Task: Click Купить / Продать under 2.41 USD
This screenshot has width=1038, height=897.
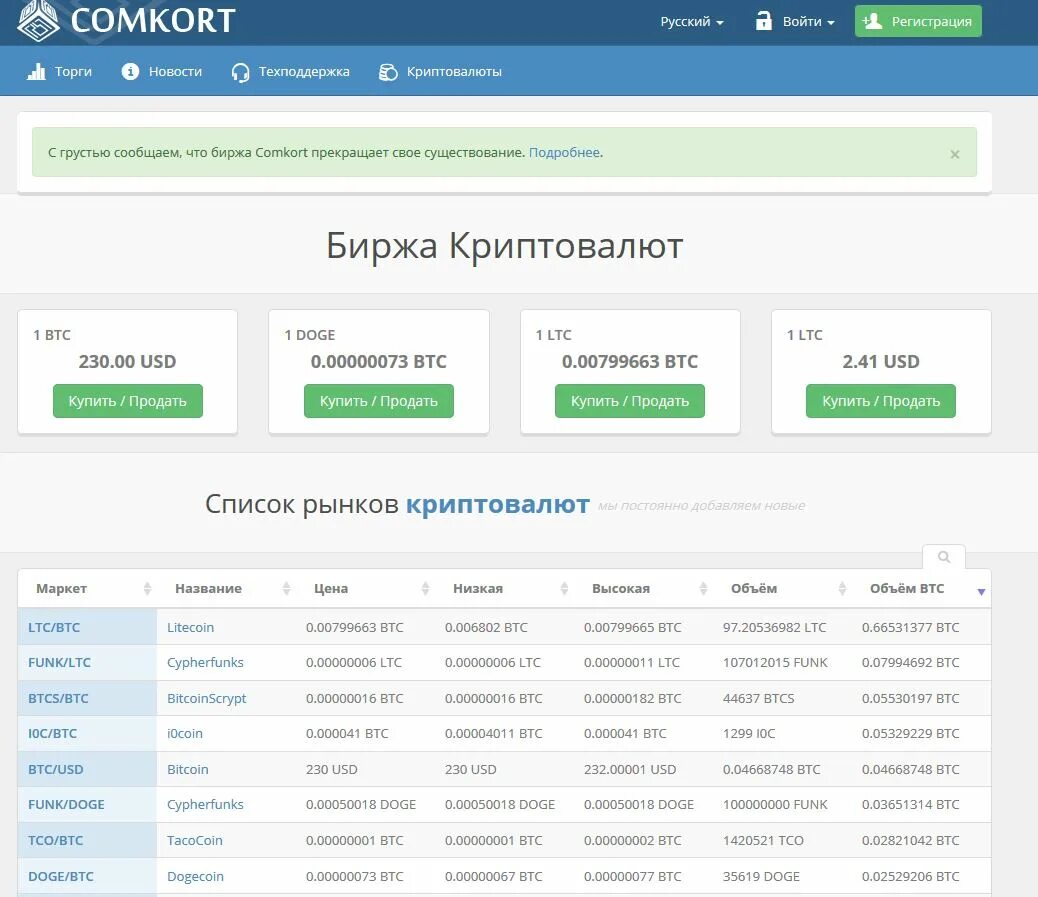Action: point(880,401)
